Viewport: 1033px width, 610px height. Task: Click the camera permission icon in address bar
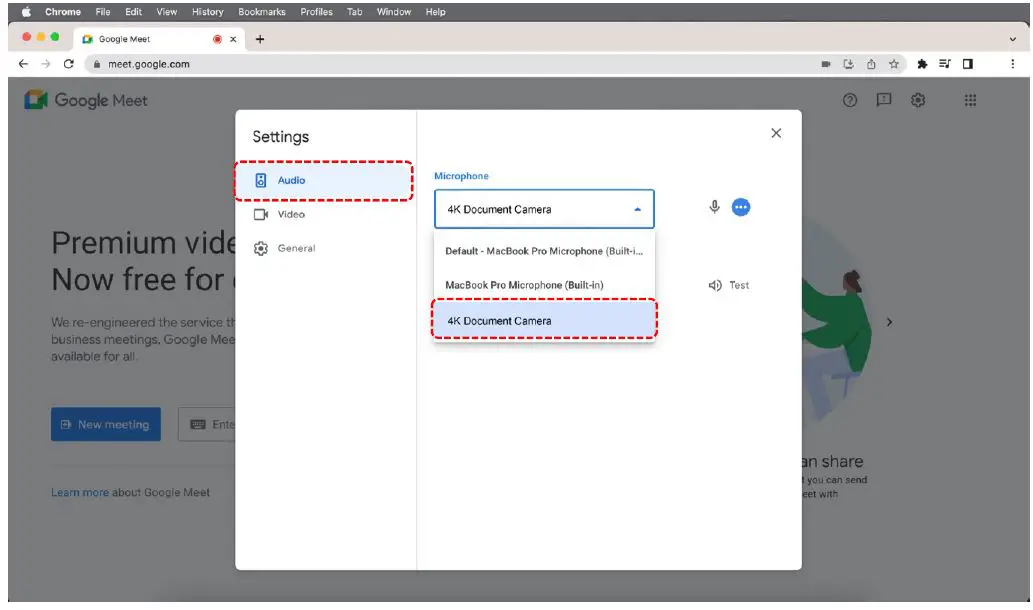(825, 64)
